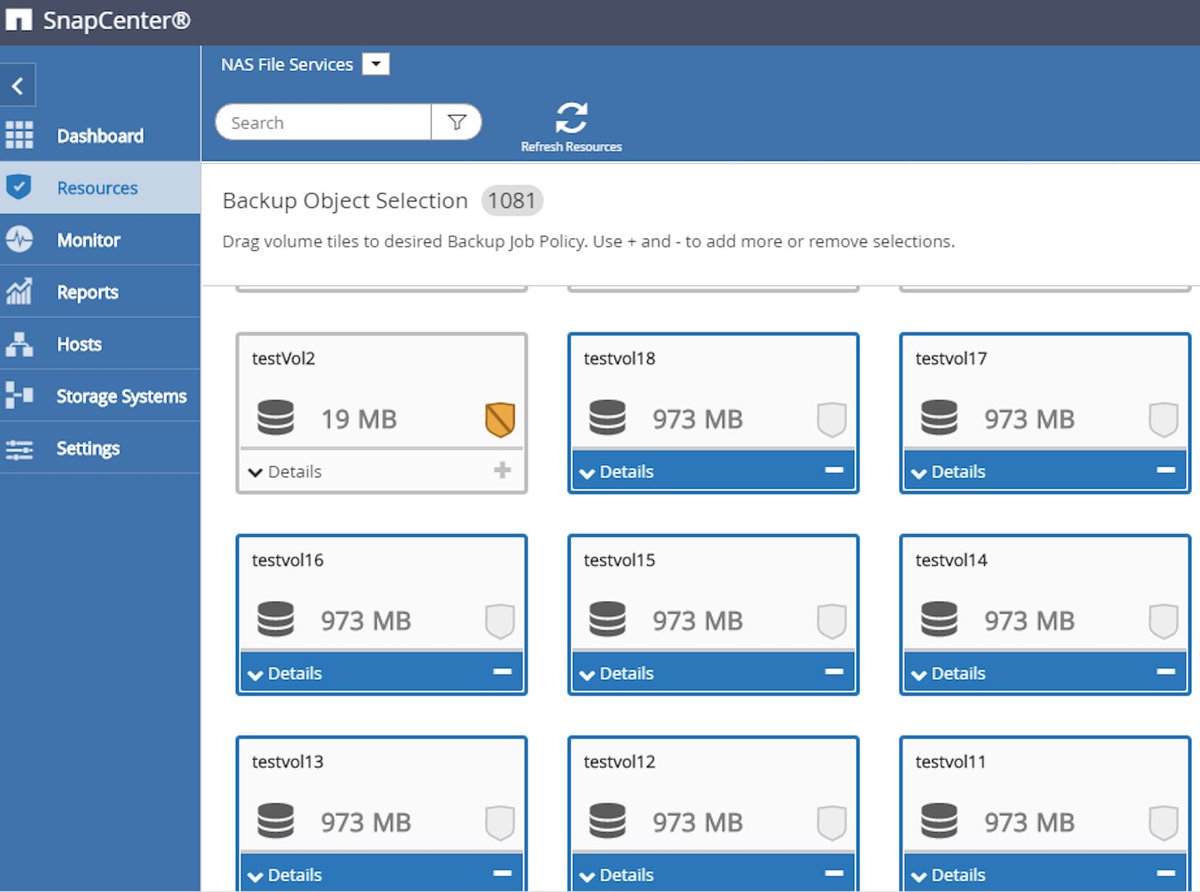Click the database icon on testvol14
1200x892 pixels.
point(939,620)
